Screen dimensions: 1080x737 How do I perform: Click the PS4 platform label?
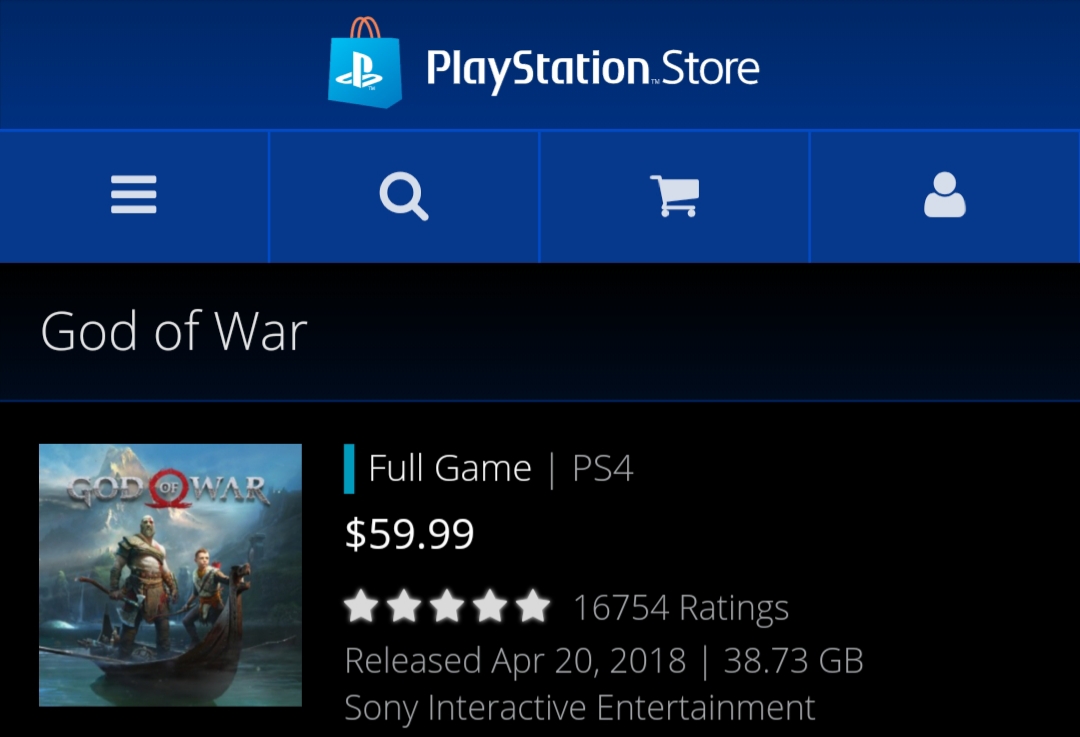pyautogui.click(x=603, y=469)
